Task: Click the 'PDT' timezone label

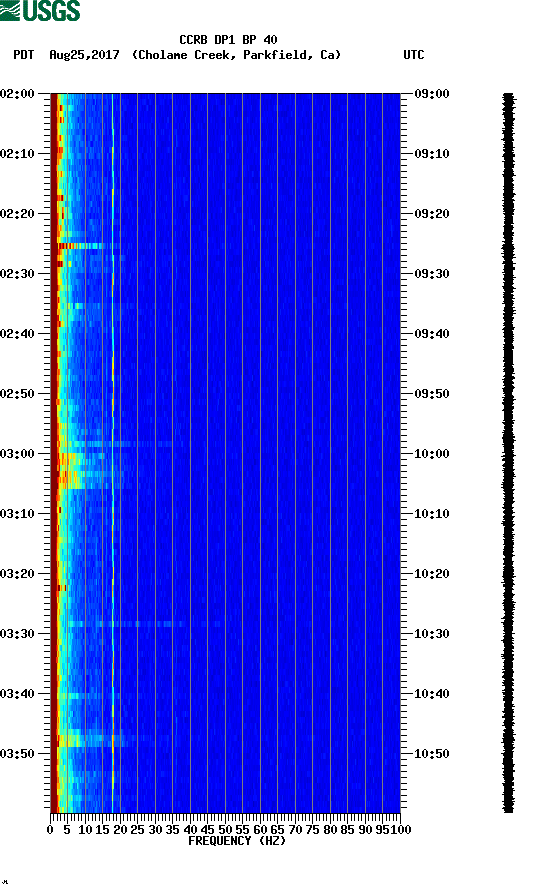Action: click(23, 55)
